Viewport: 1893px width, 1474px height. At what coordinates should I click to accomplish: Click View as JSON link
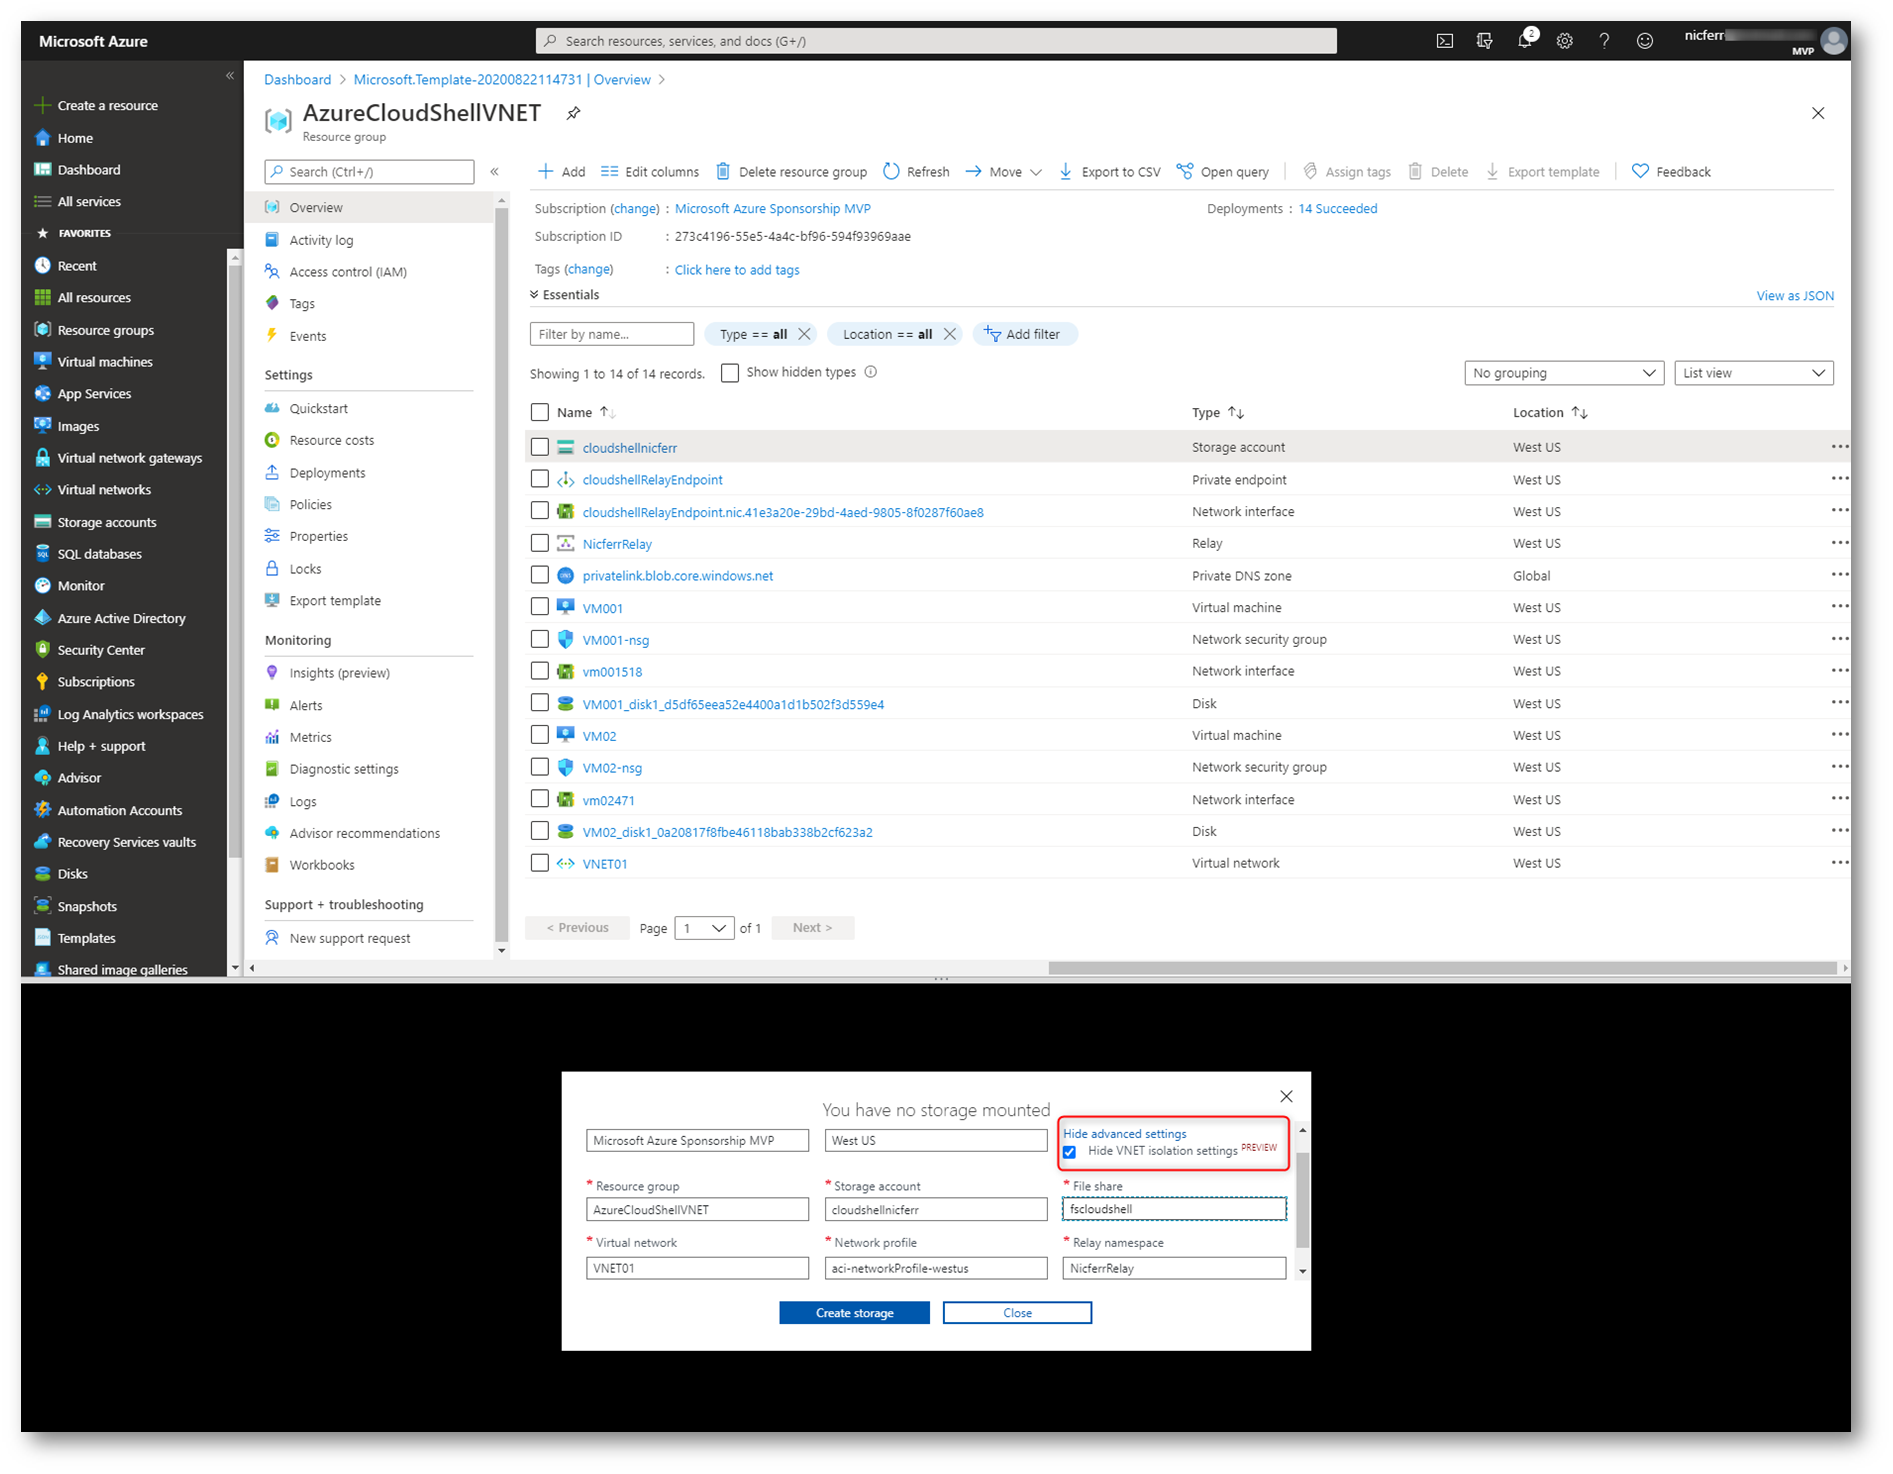[1795, 296]
